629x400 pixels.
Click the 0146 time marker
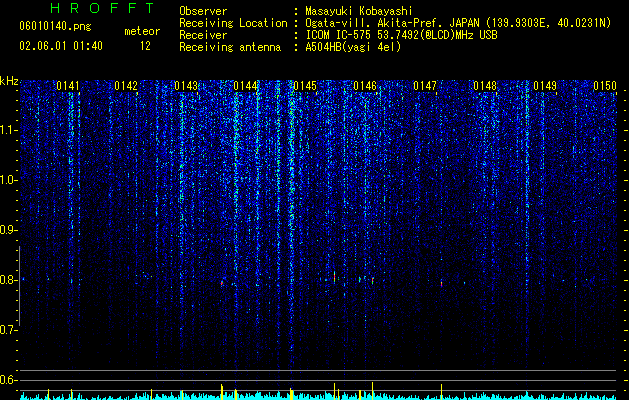point(365,86)
